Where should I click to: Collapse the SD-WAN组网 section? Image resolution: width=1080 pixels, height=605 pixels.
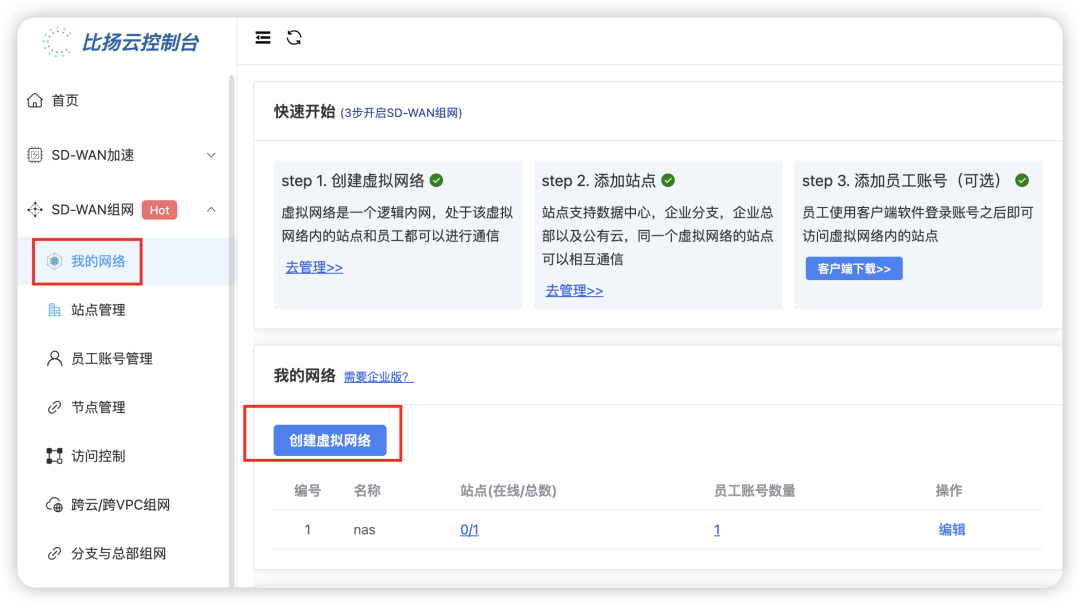(211, 210)
